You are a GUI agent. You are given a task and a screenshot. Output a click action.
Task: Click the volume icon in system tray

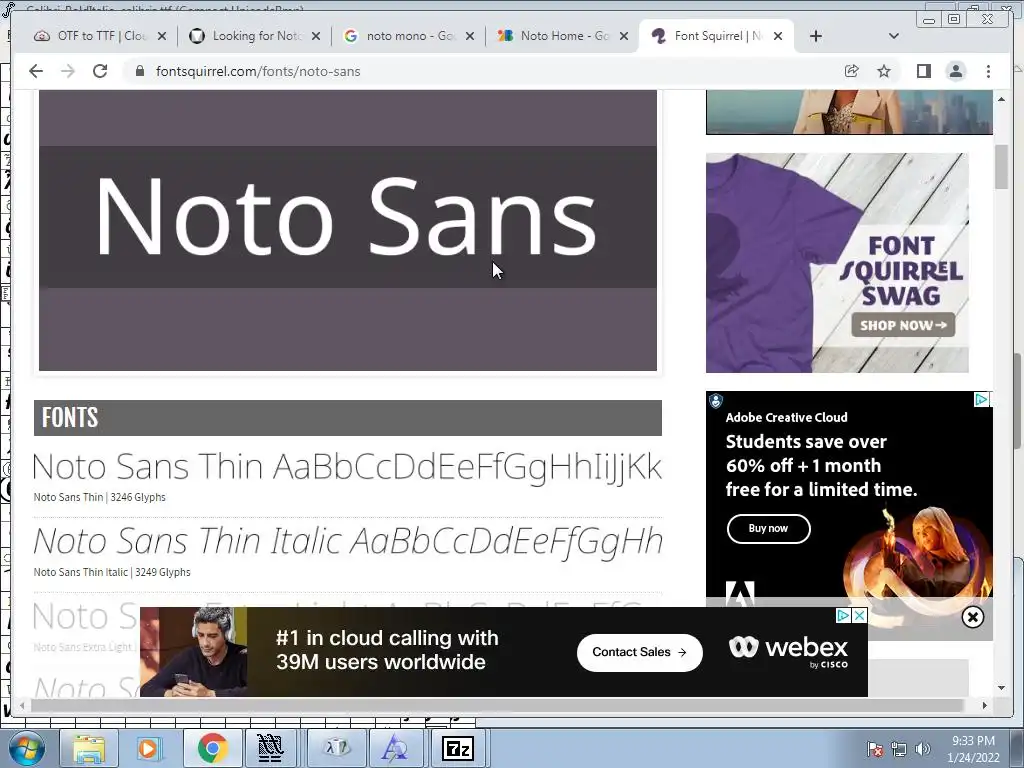coord(923,749)
